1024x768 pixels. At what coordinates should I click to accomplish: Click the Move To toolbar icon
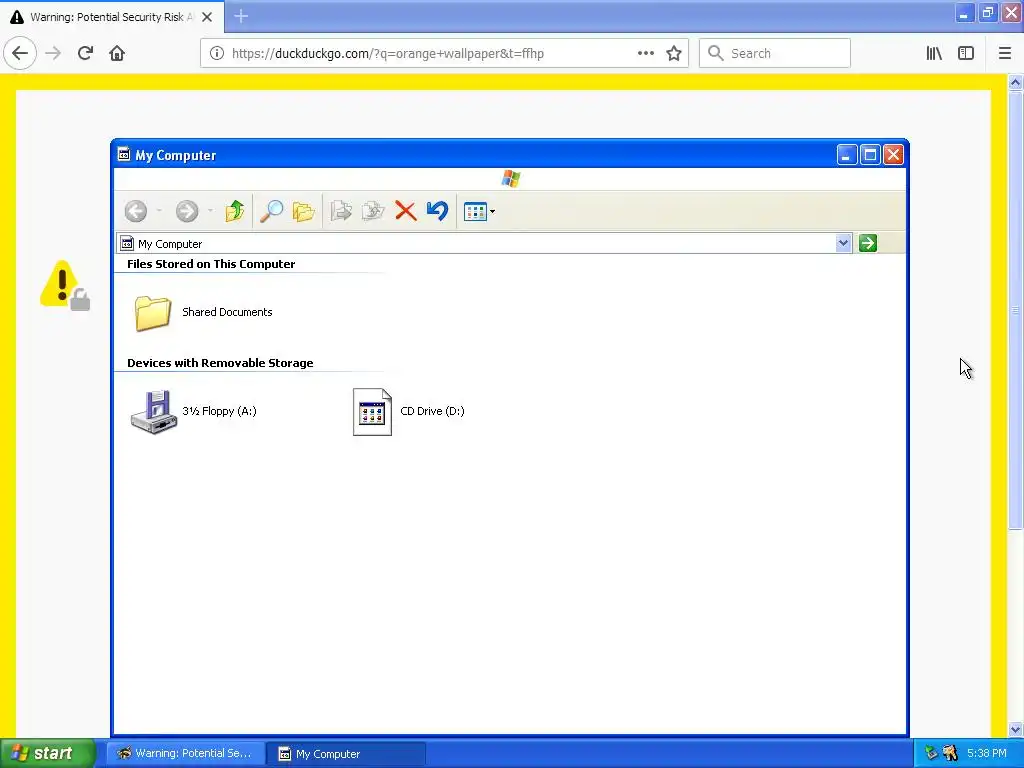point(341,211)
